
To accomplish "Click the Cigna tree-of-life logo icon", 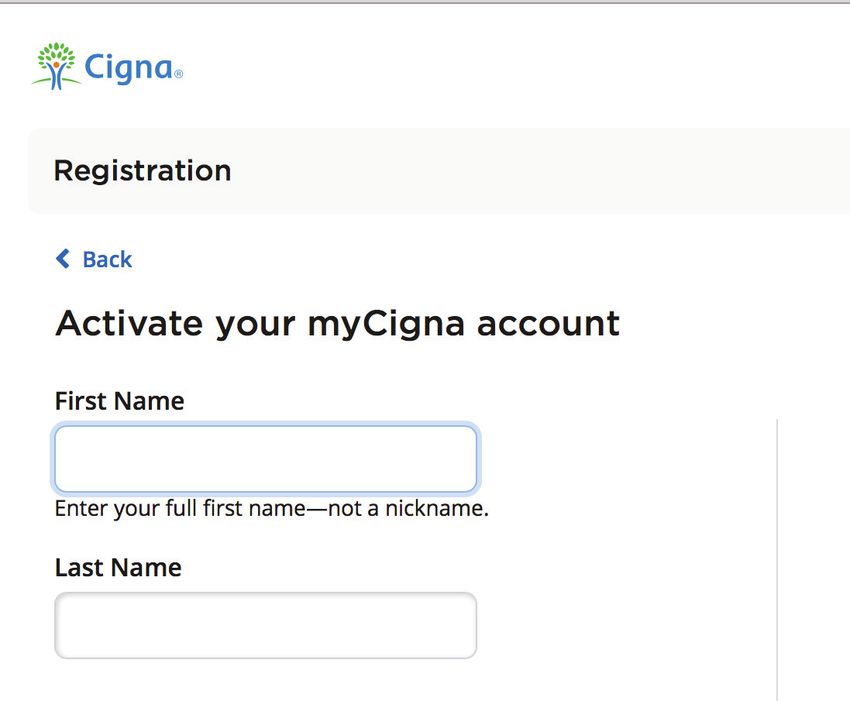I will pos(56,66).
